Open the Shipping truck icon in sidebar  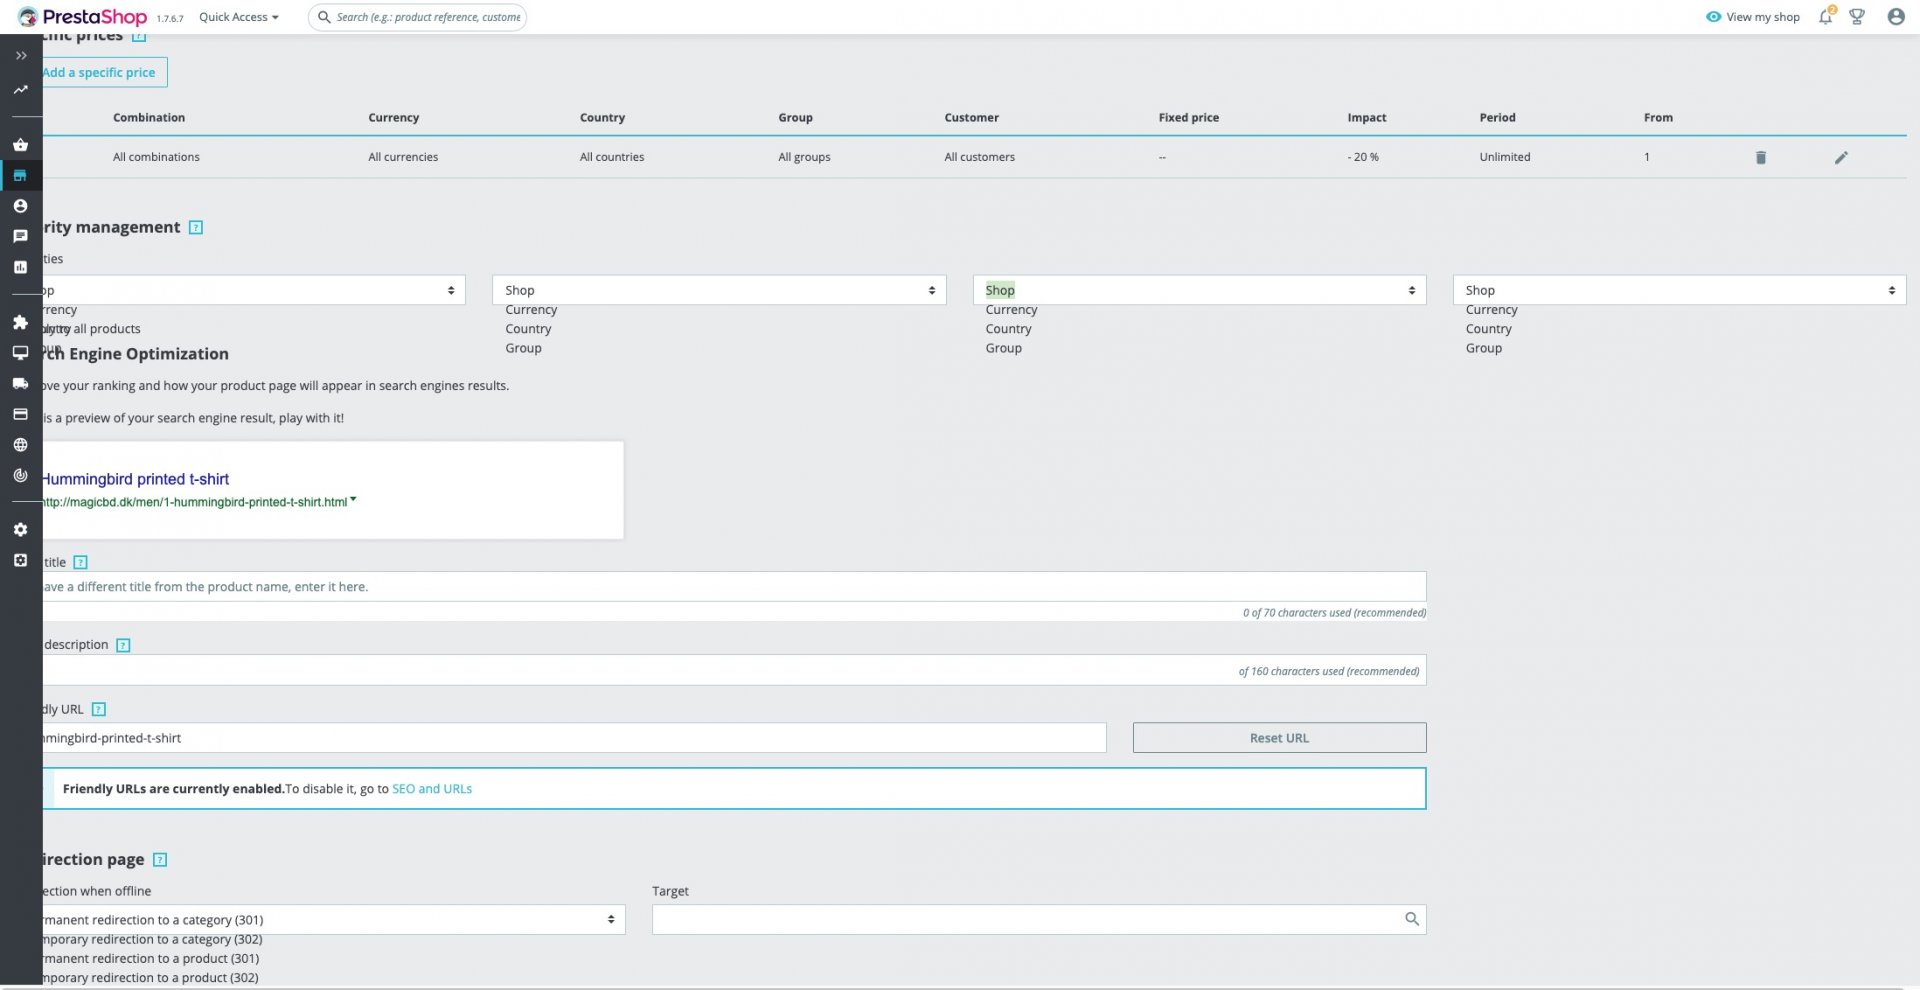coord(20,383)
